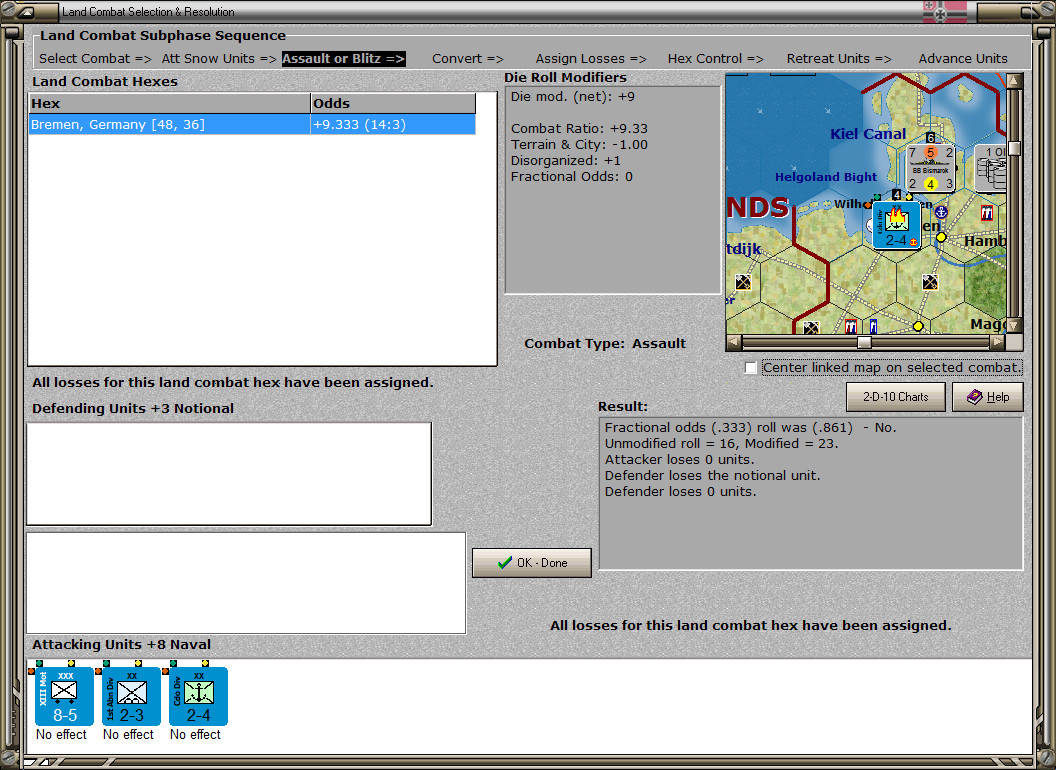1056x770 pixels.
Task: Click the BB Bismarck naval counter on the map
Action: tap(930, 168)
